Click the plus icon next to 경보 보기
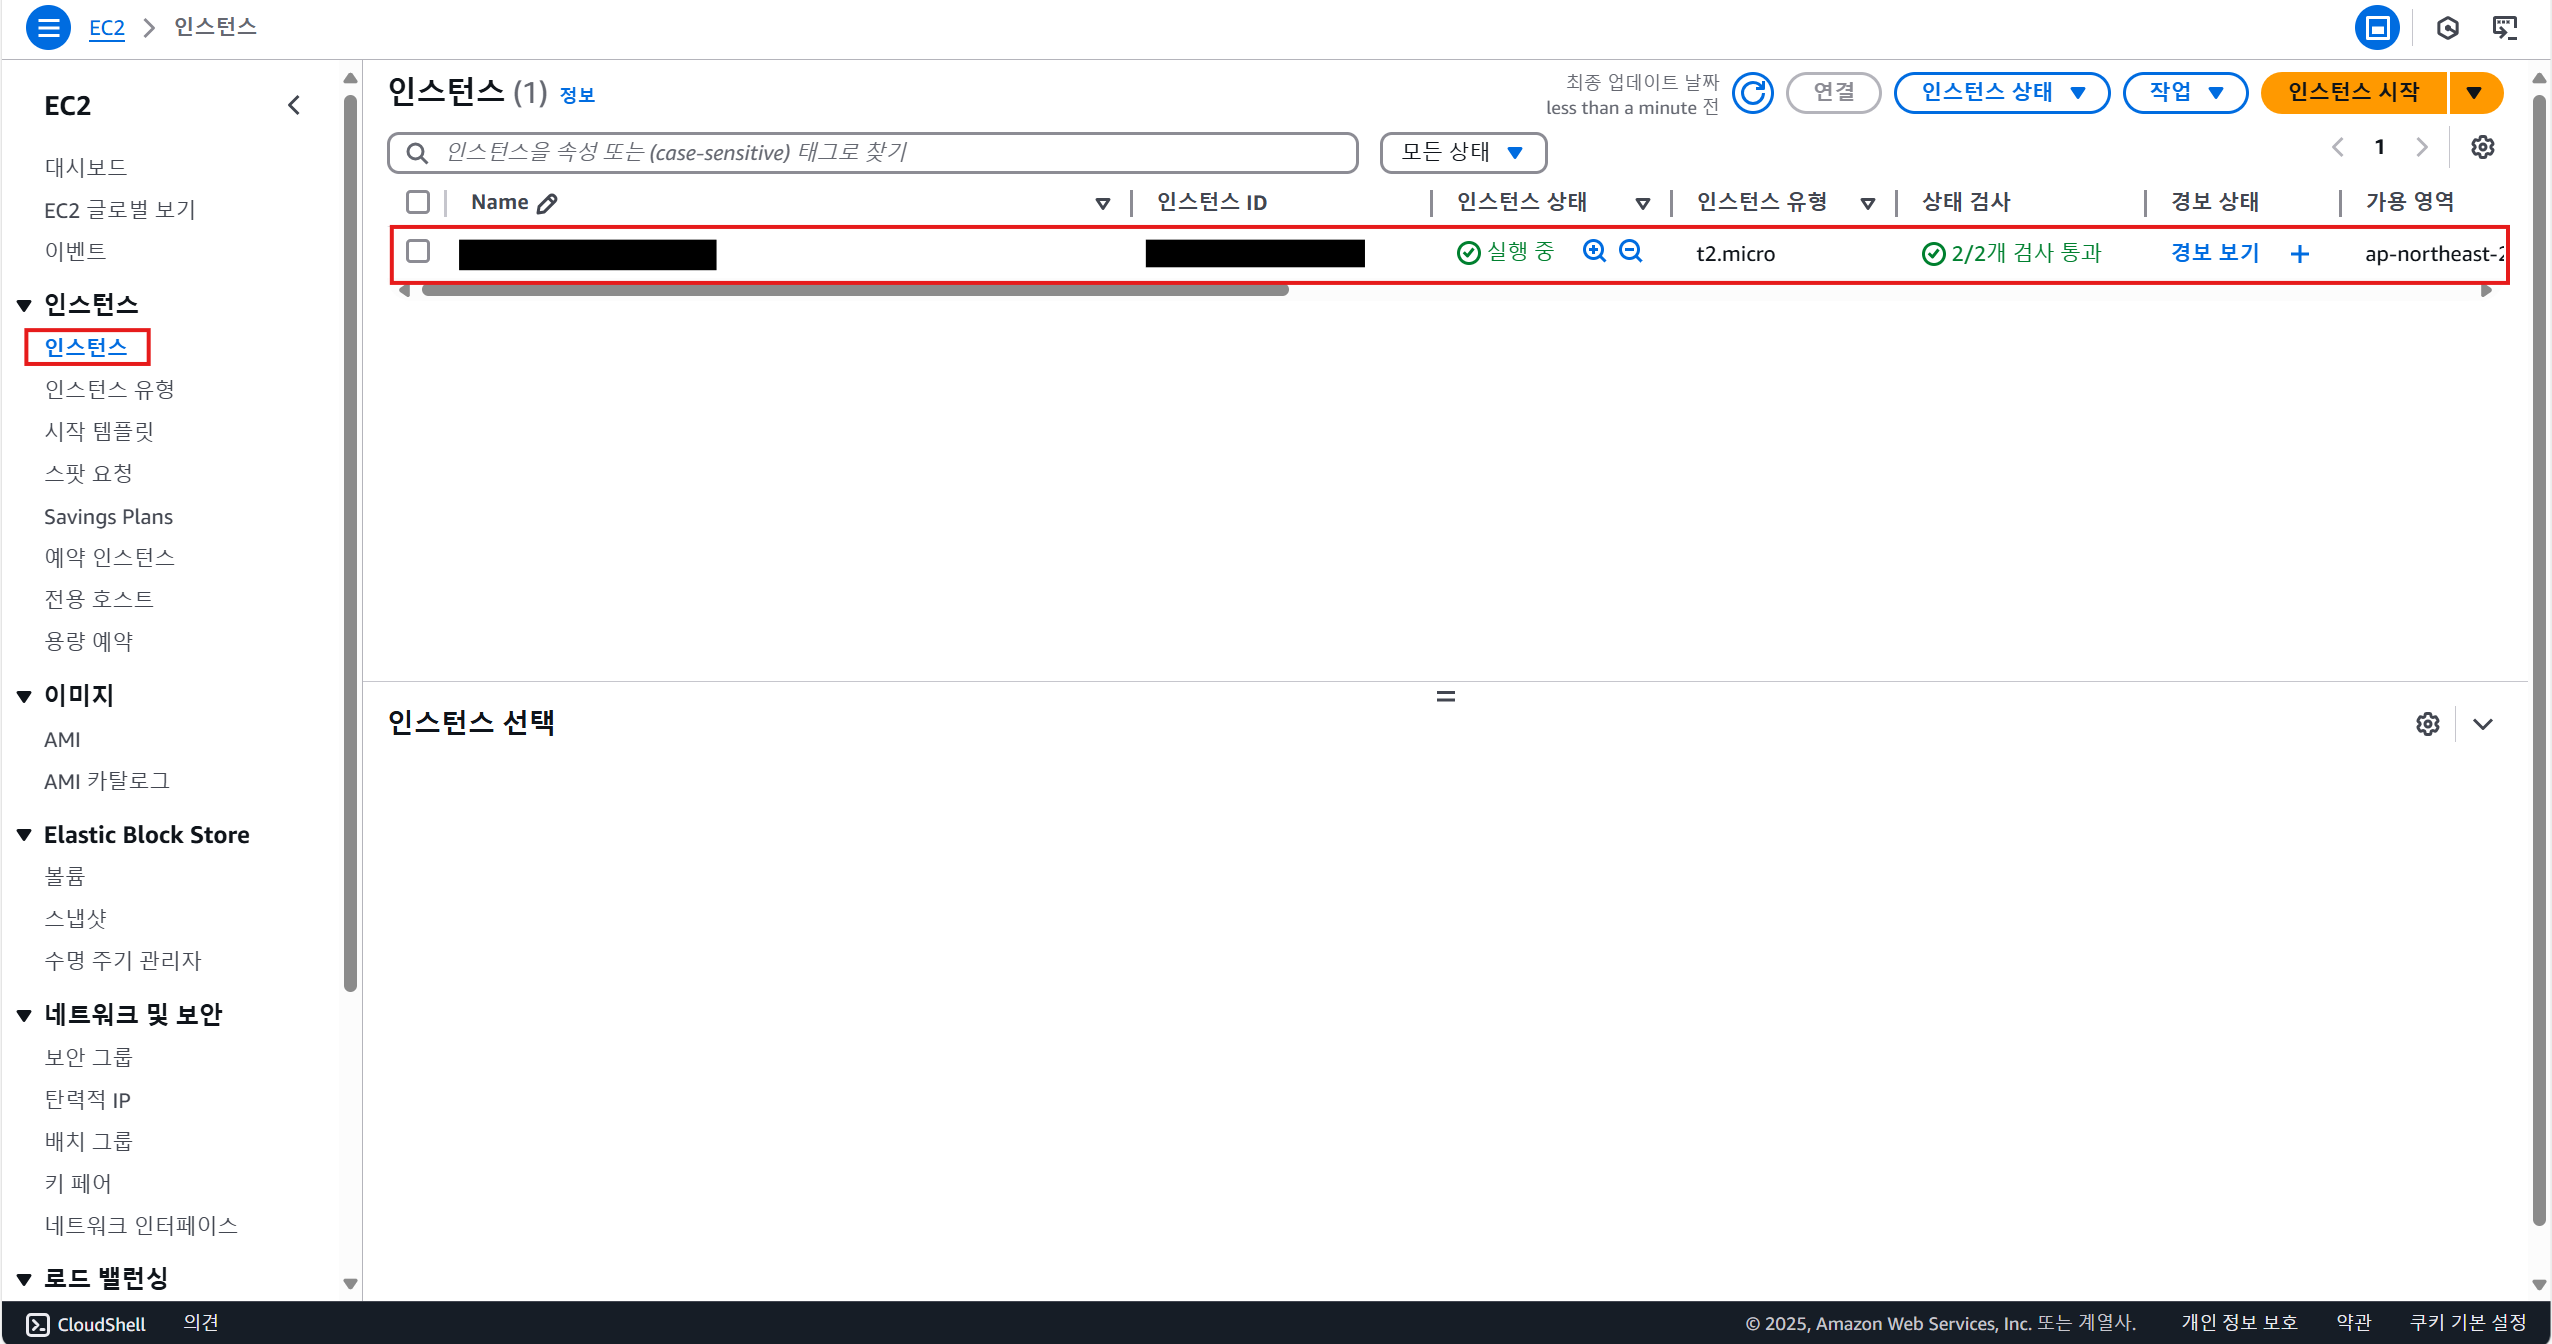 pos(2299,254)
